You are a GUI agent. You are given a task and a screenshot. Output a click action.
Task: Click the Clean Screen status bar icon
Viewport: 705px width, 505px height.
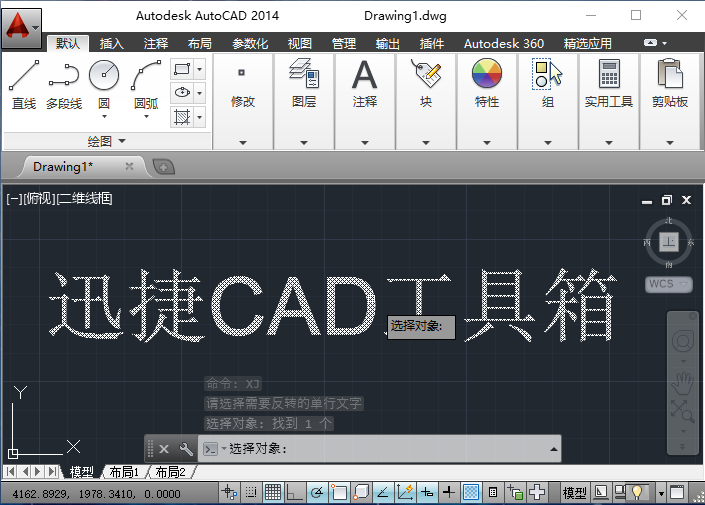click(x=676, y=493)
